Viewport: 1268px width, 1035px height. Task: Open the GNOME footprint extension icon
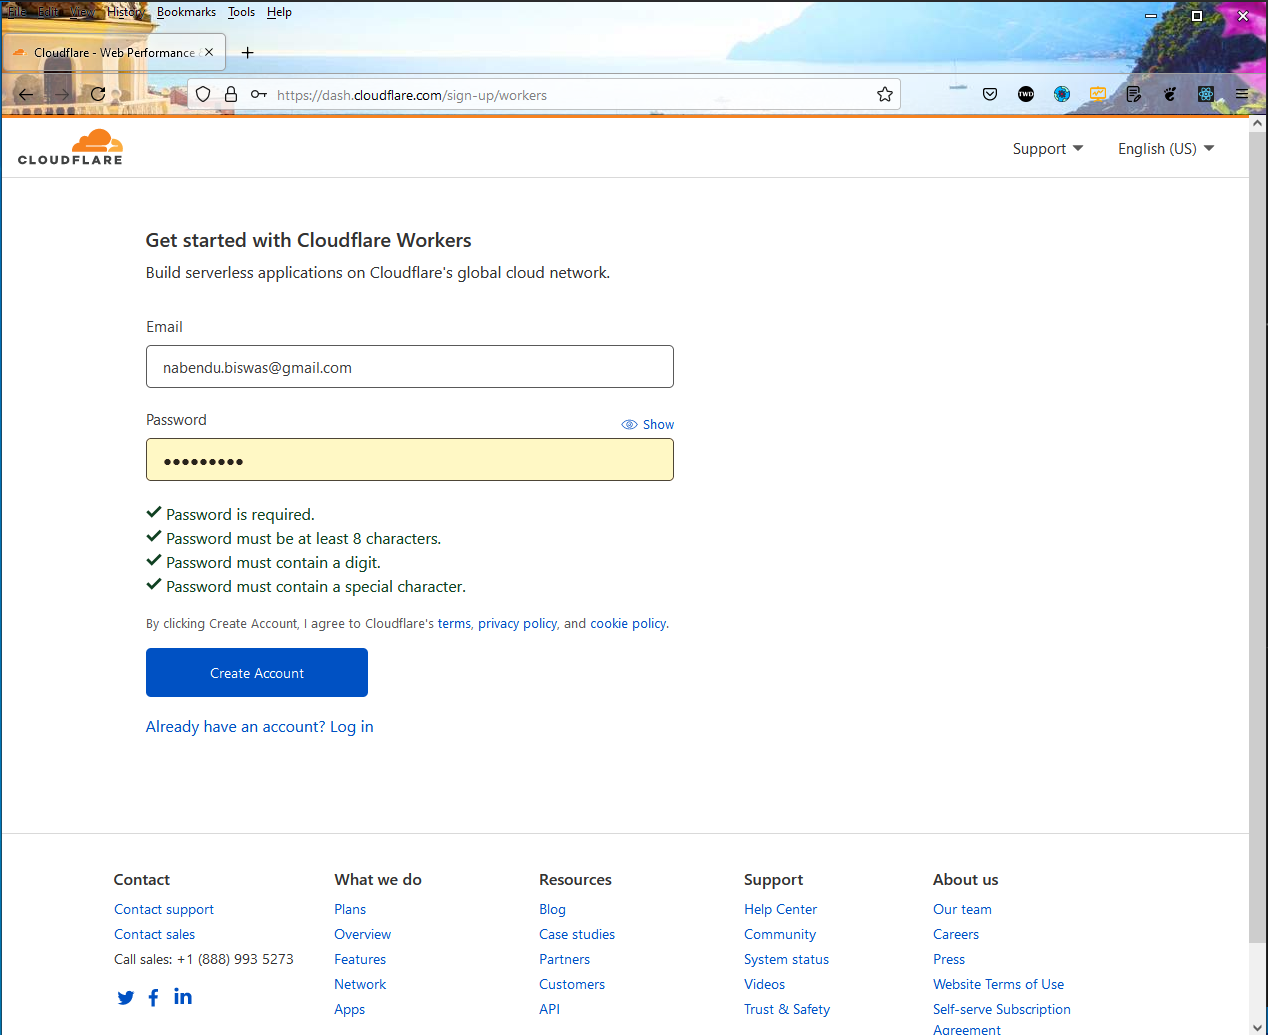[1170, 94]
